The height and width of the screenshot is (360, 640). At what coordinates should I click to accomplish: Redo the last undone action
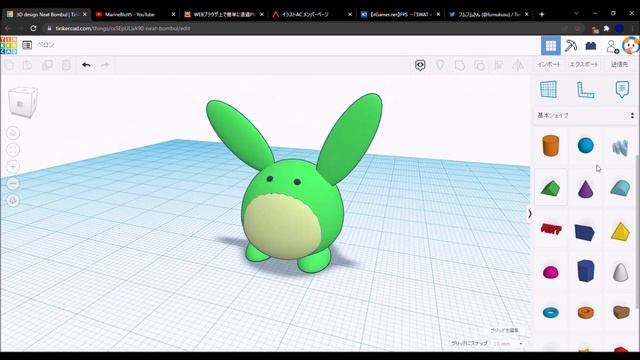coord(105,65)
